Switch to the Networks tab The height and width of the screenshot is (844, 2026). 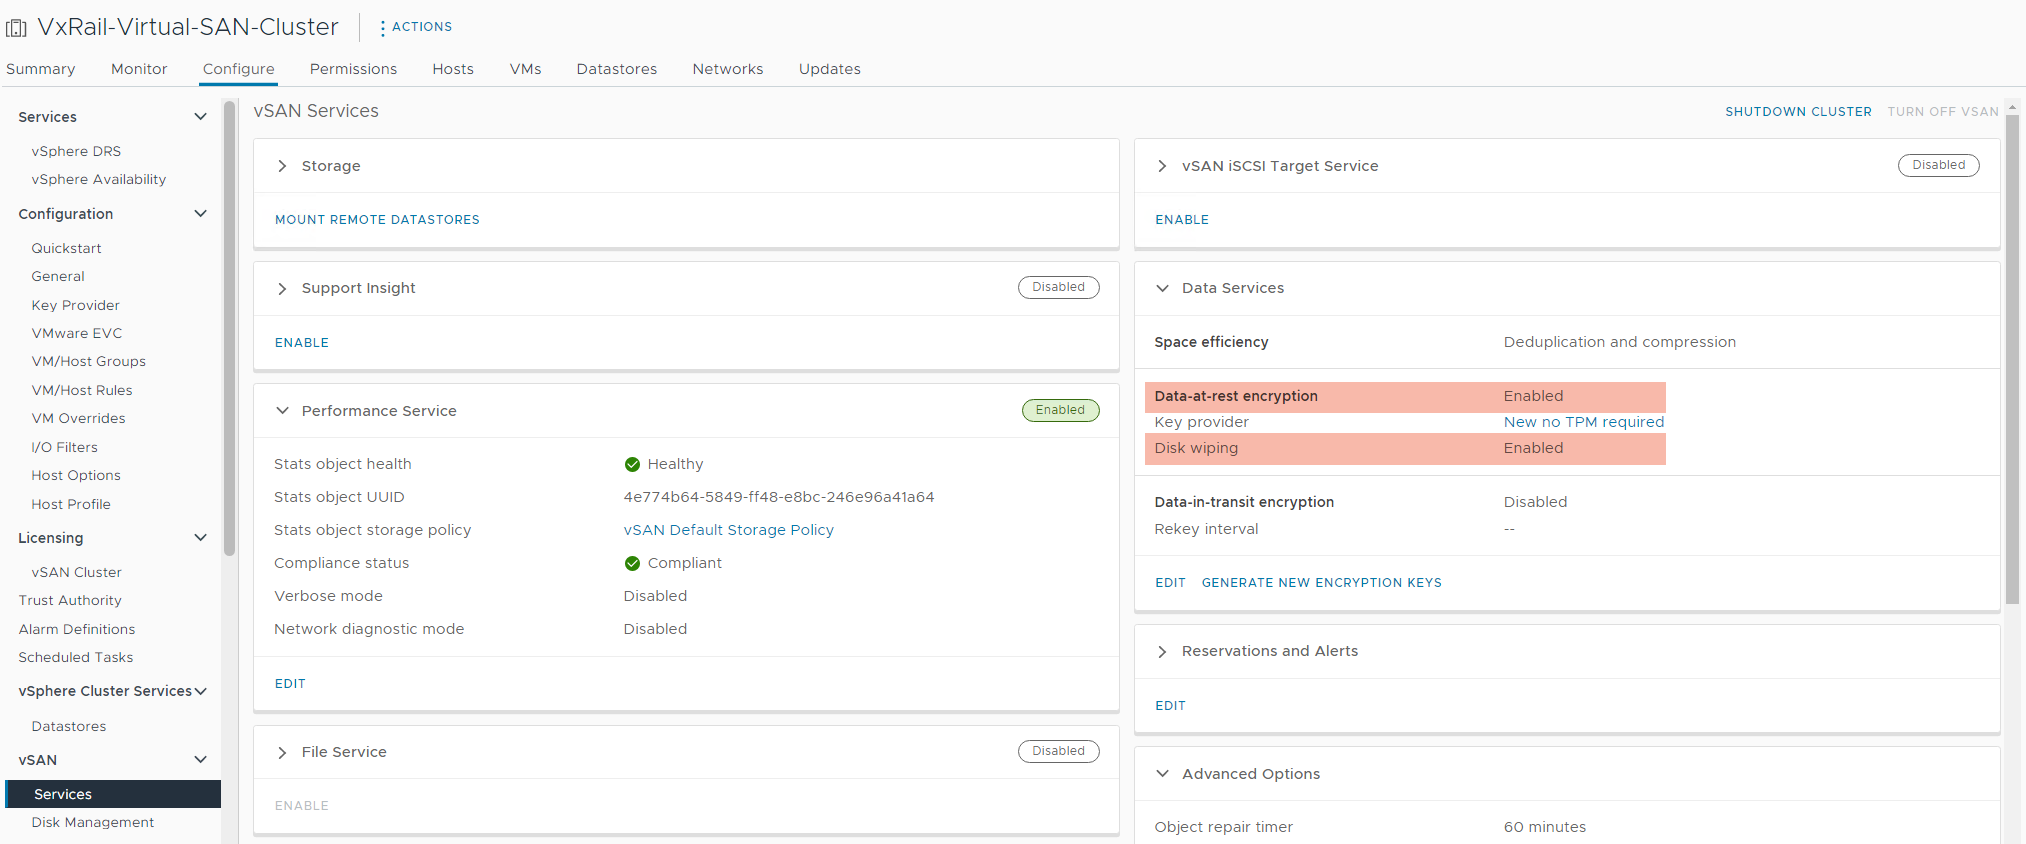[728, 69]
